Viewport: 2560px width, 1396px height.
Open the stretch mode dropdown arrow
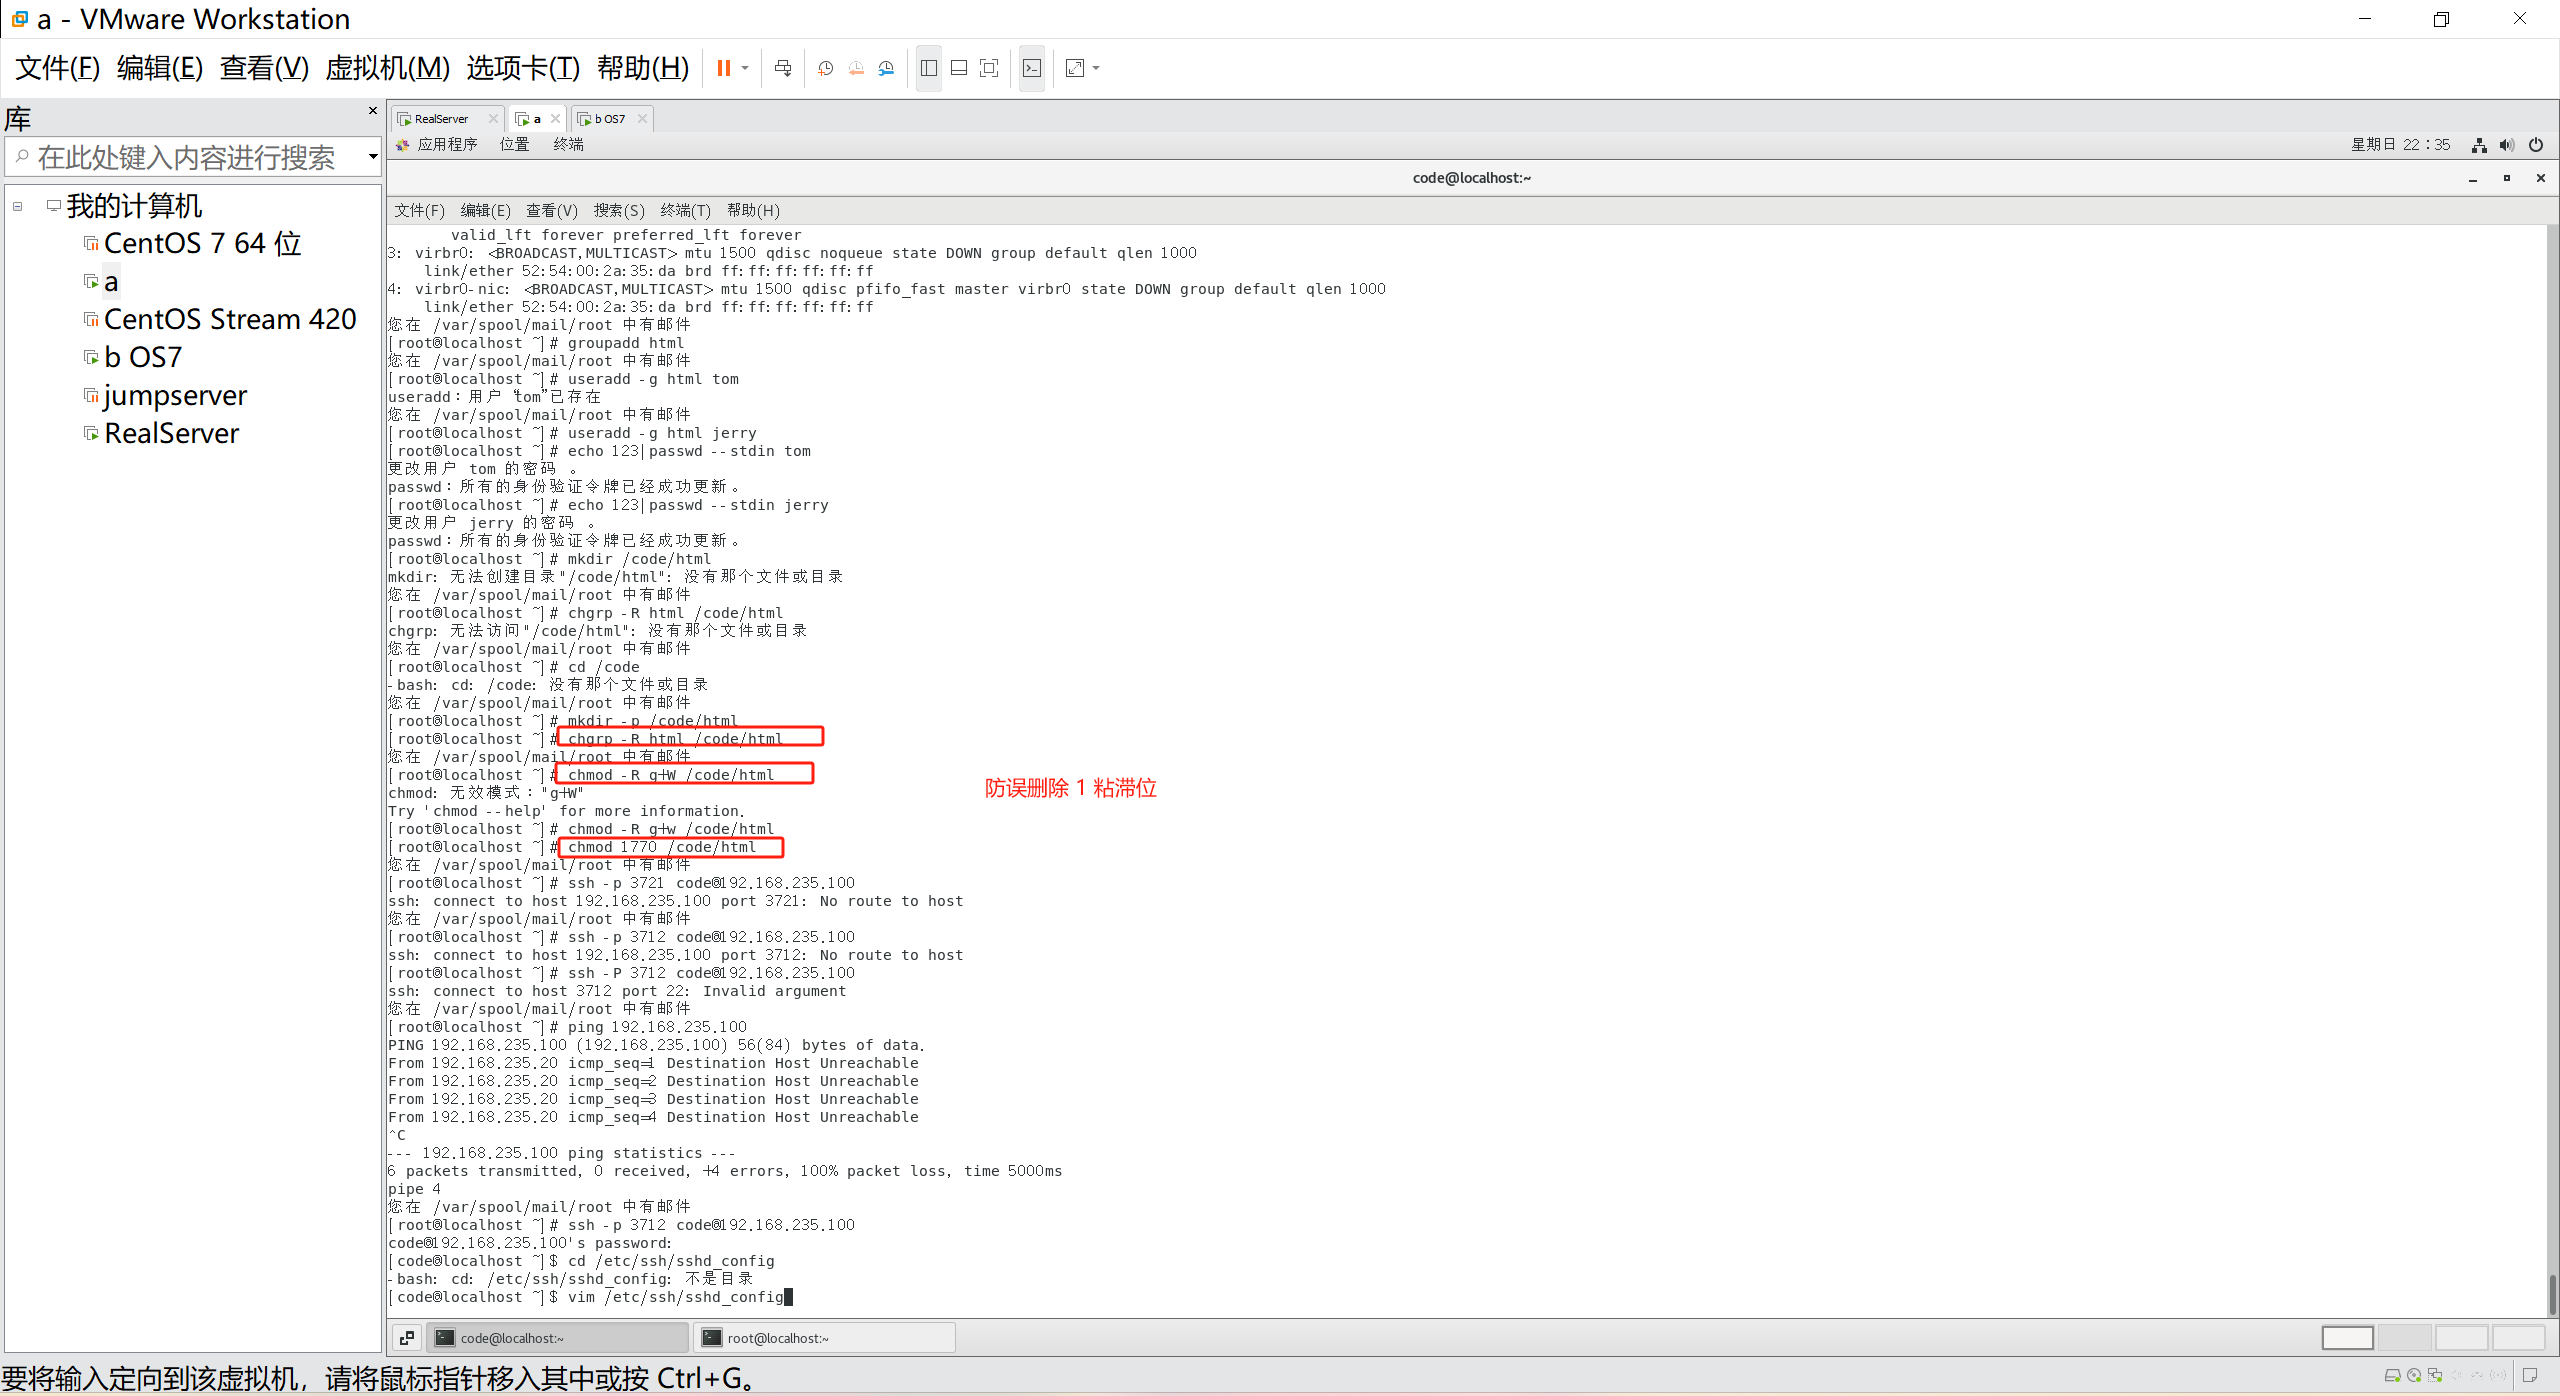pyautogui.click(x=1097, y=68)
